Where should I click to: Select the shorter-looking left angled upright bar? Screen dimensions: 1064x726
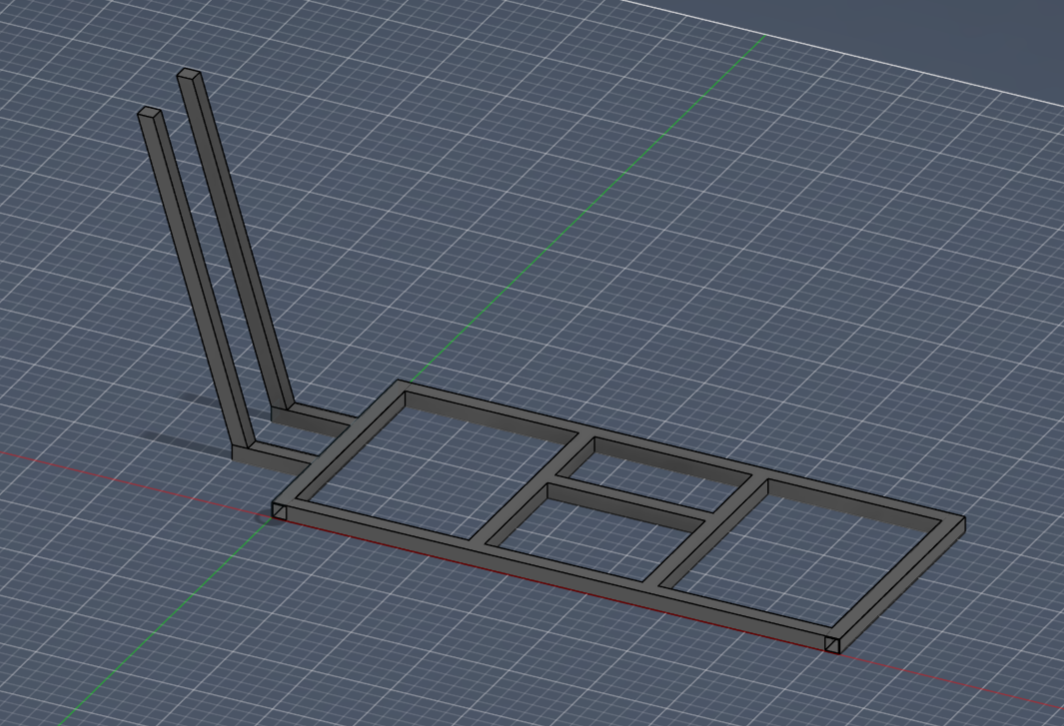tap(196, 278)
